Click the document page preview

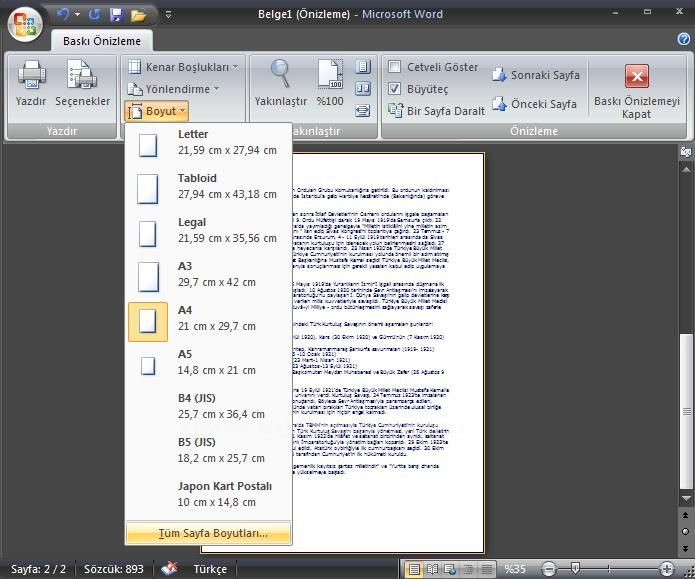388,353
